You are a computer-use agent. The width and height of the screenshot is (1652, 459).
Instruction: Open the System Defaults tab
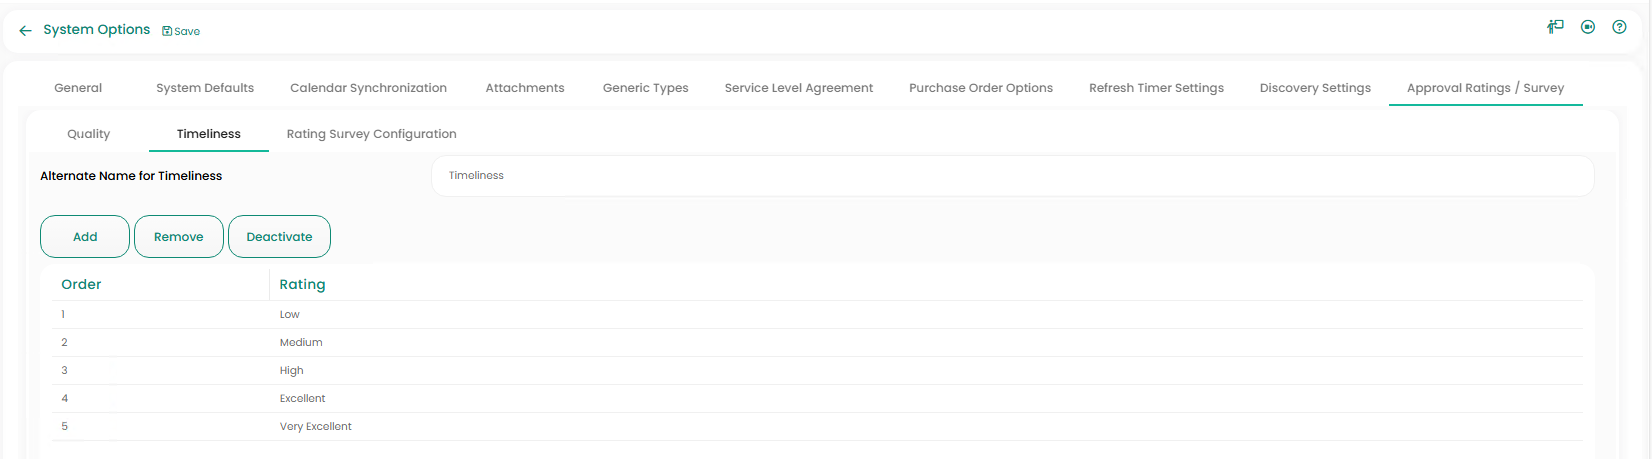coord(205,88)
